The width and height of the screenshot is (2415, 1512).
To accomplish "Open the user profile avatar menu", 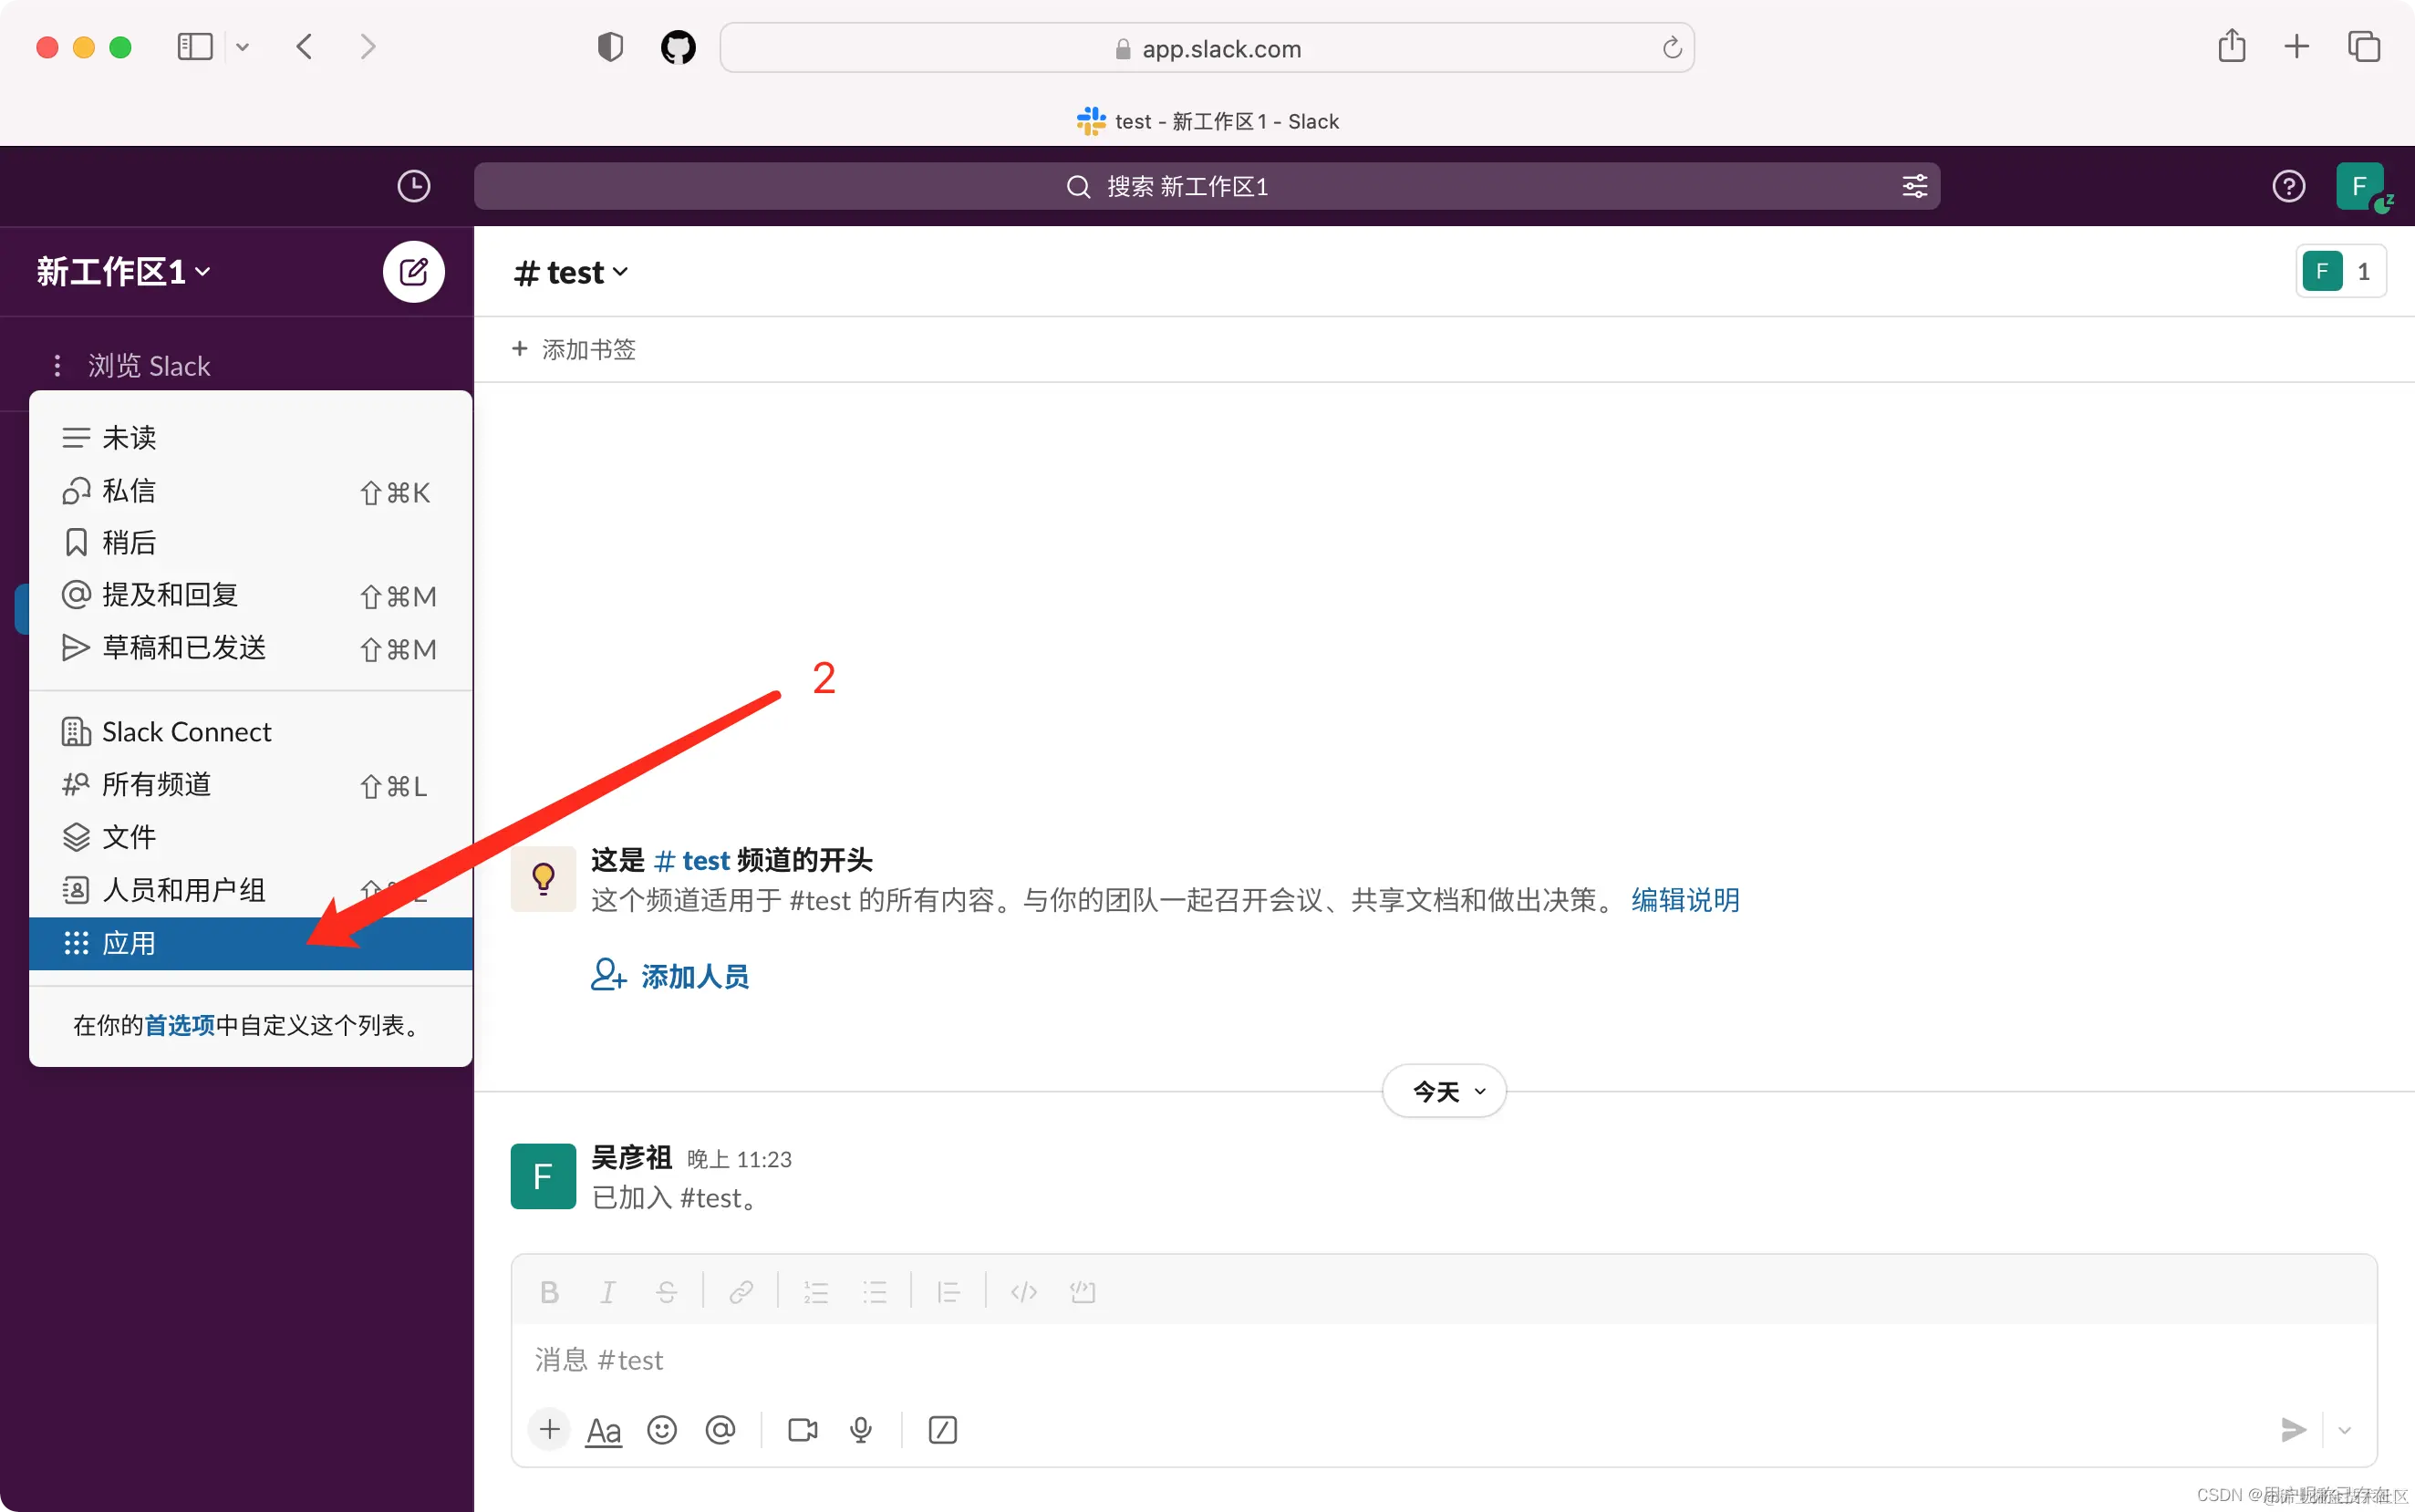I will 2360,186.
